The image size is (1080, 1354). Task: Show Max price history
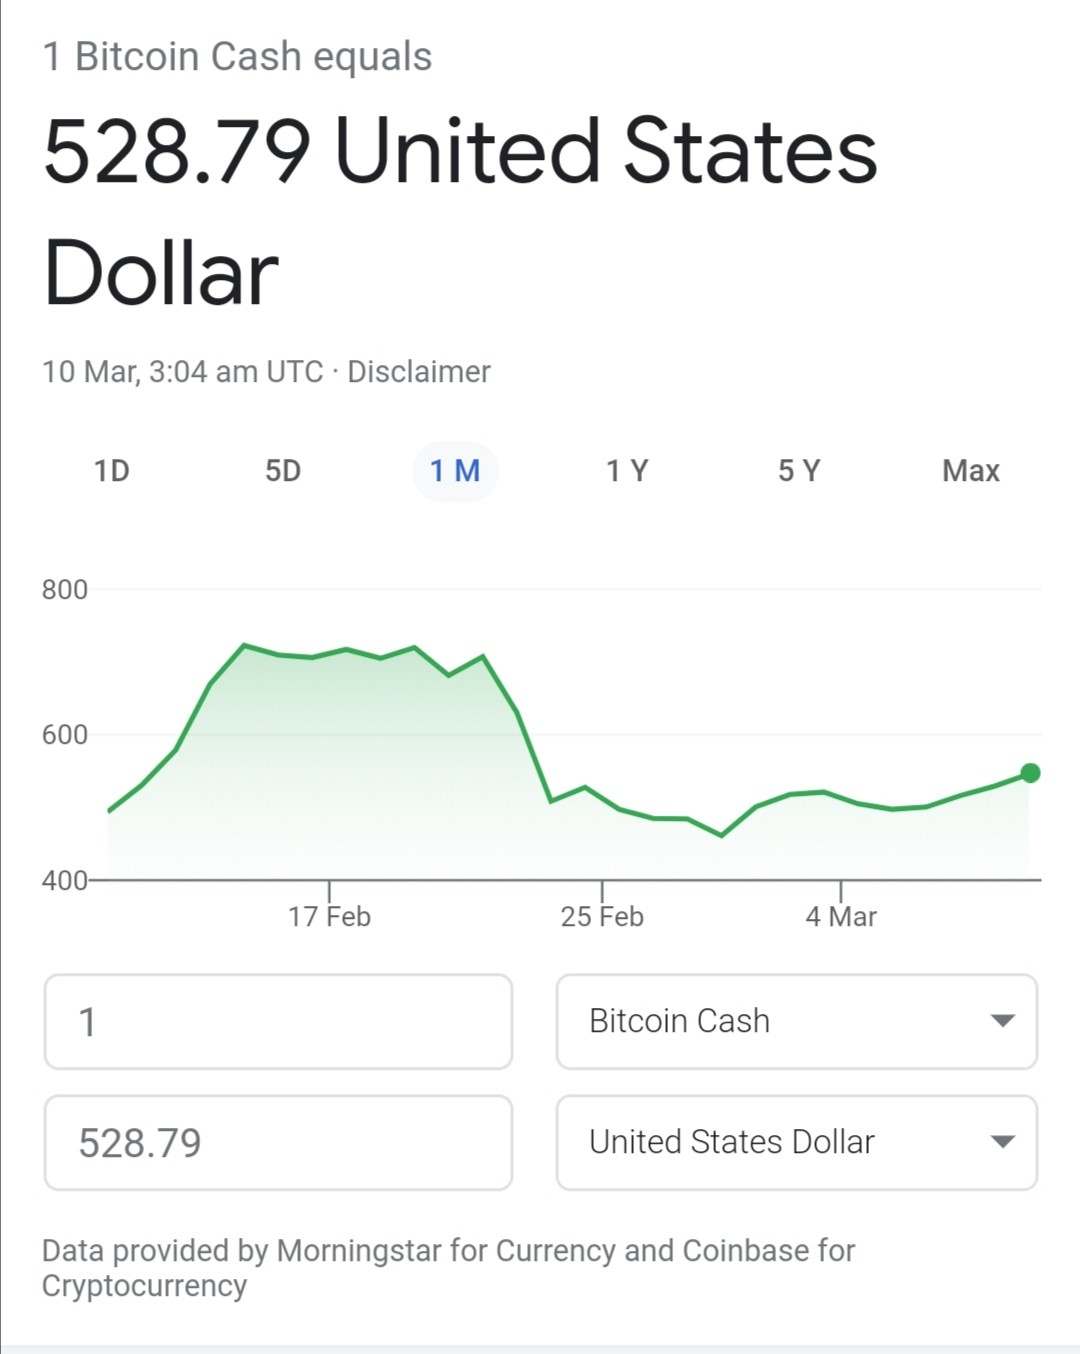(x=971, y=471)
